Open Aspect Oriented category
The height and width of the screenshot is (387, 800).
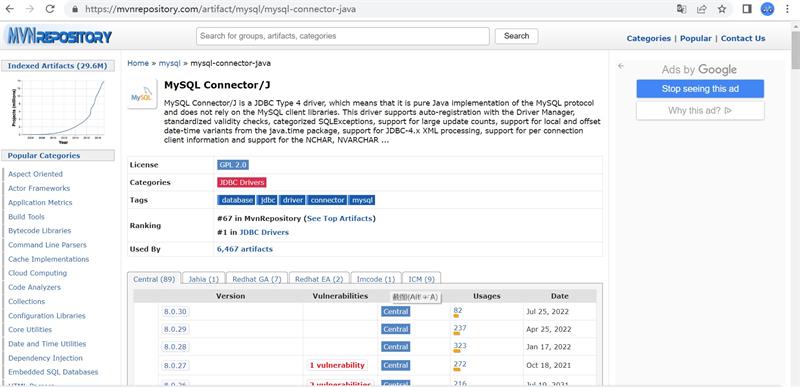pyautogui.click(x=35, y=174)
